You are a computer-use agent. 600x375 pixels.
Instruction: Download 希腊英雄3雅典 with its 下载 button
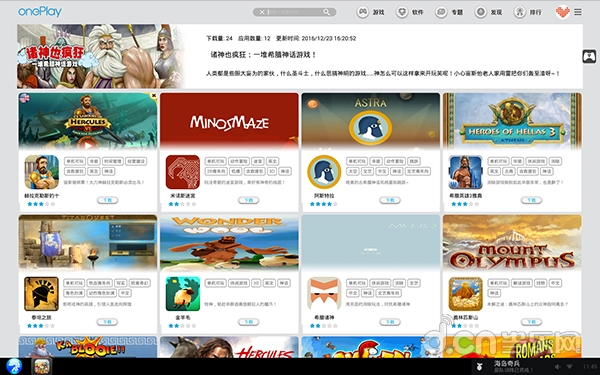click(x=532, y=200)
